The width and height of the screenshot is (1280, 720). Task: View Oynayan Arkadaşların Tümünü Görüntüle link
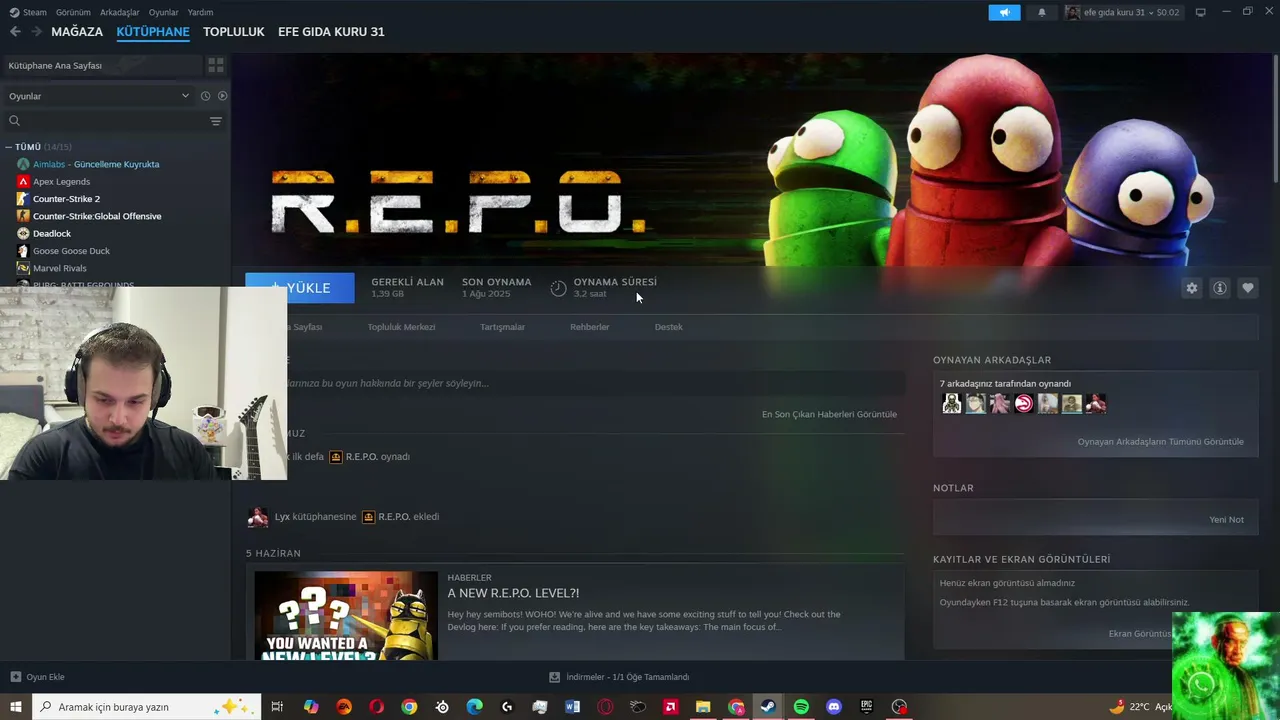1160,441
